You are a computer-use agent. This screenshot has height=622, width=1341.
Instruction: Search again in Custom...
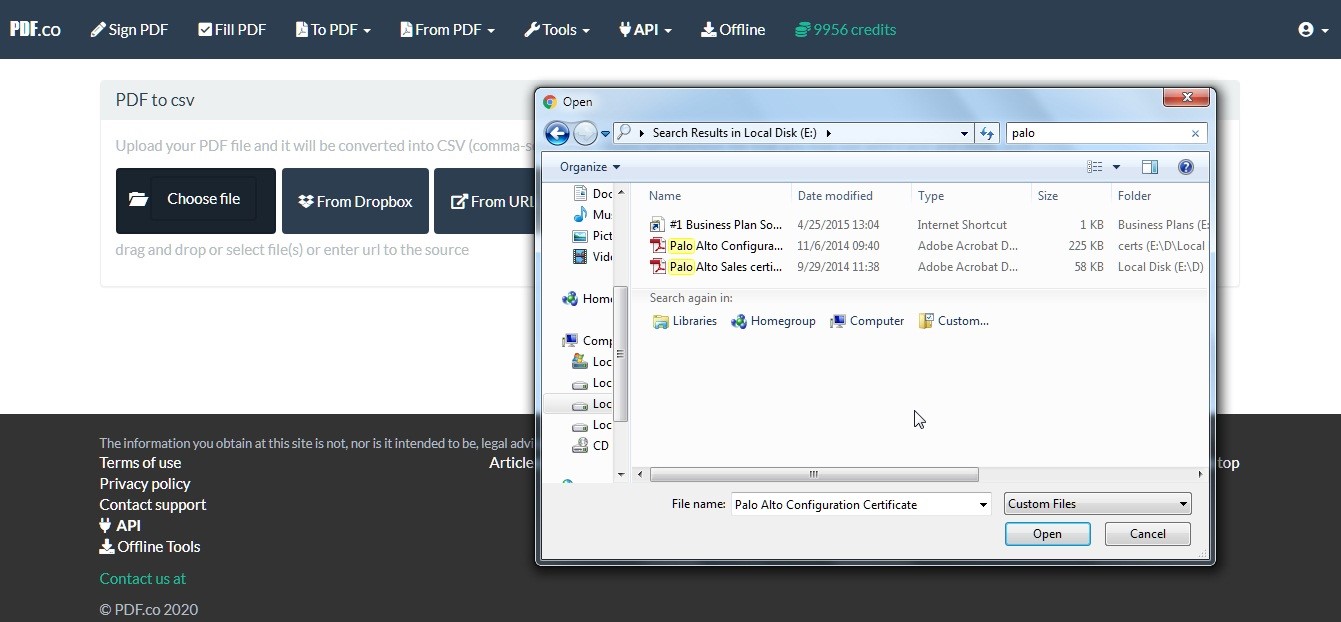tap(954, 321)
